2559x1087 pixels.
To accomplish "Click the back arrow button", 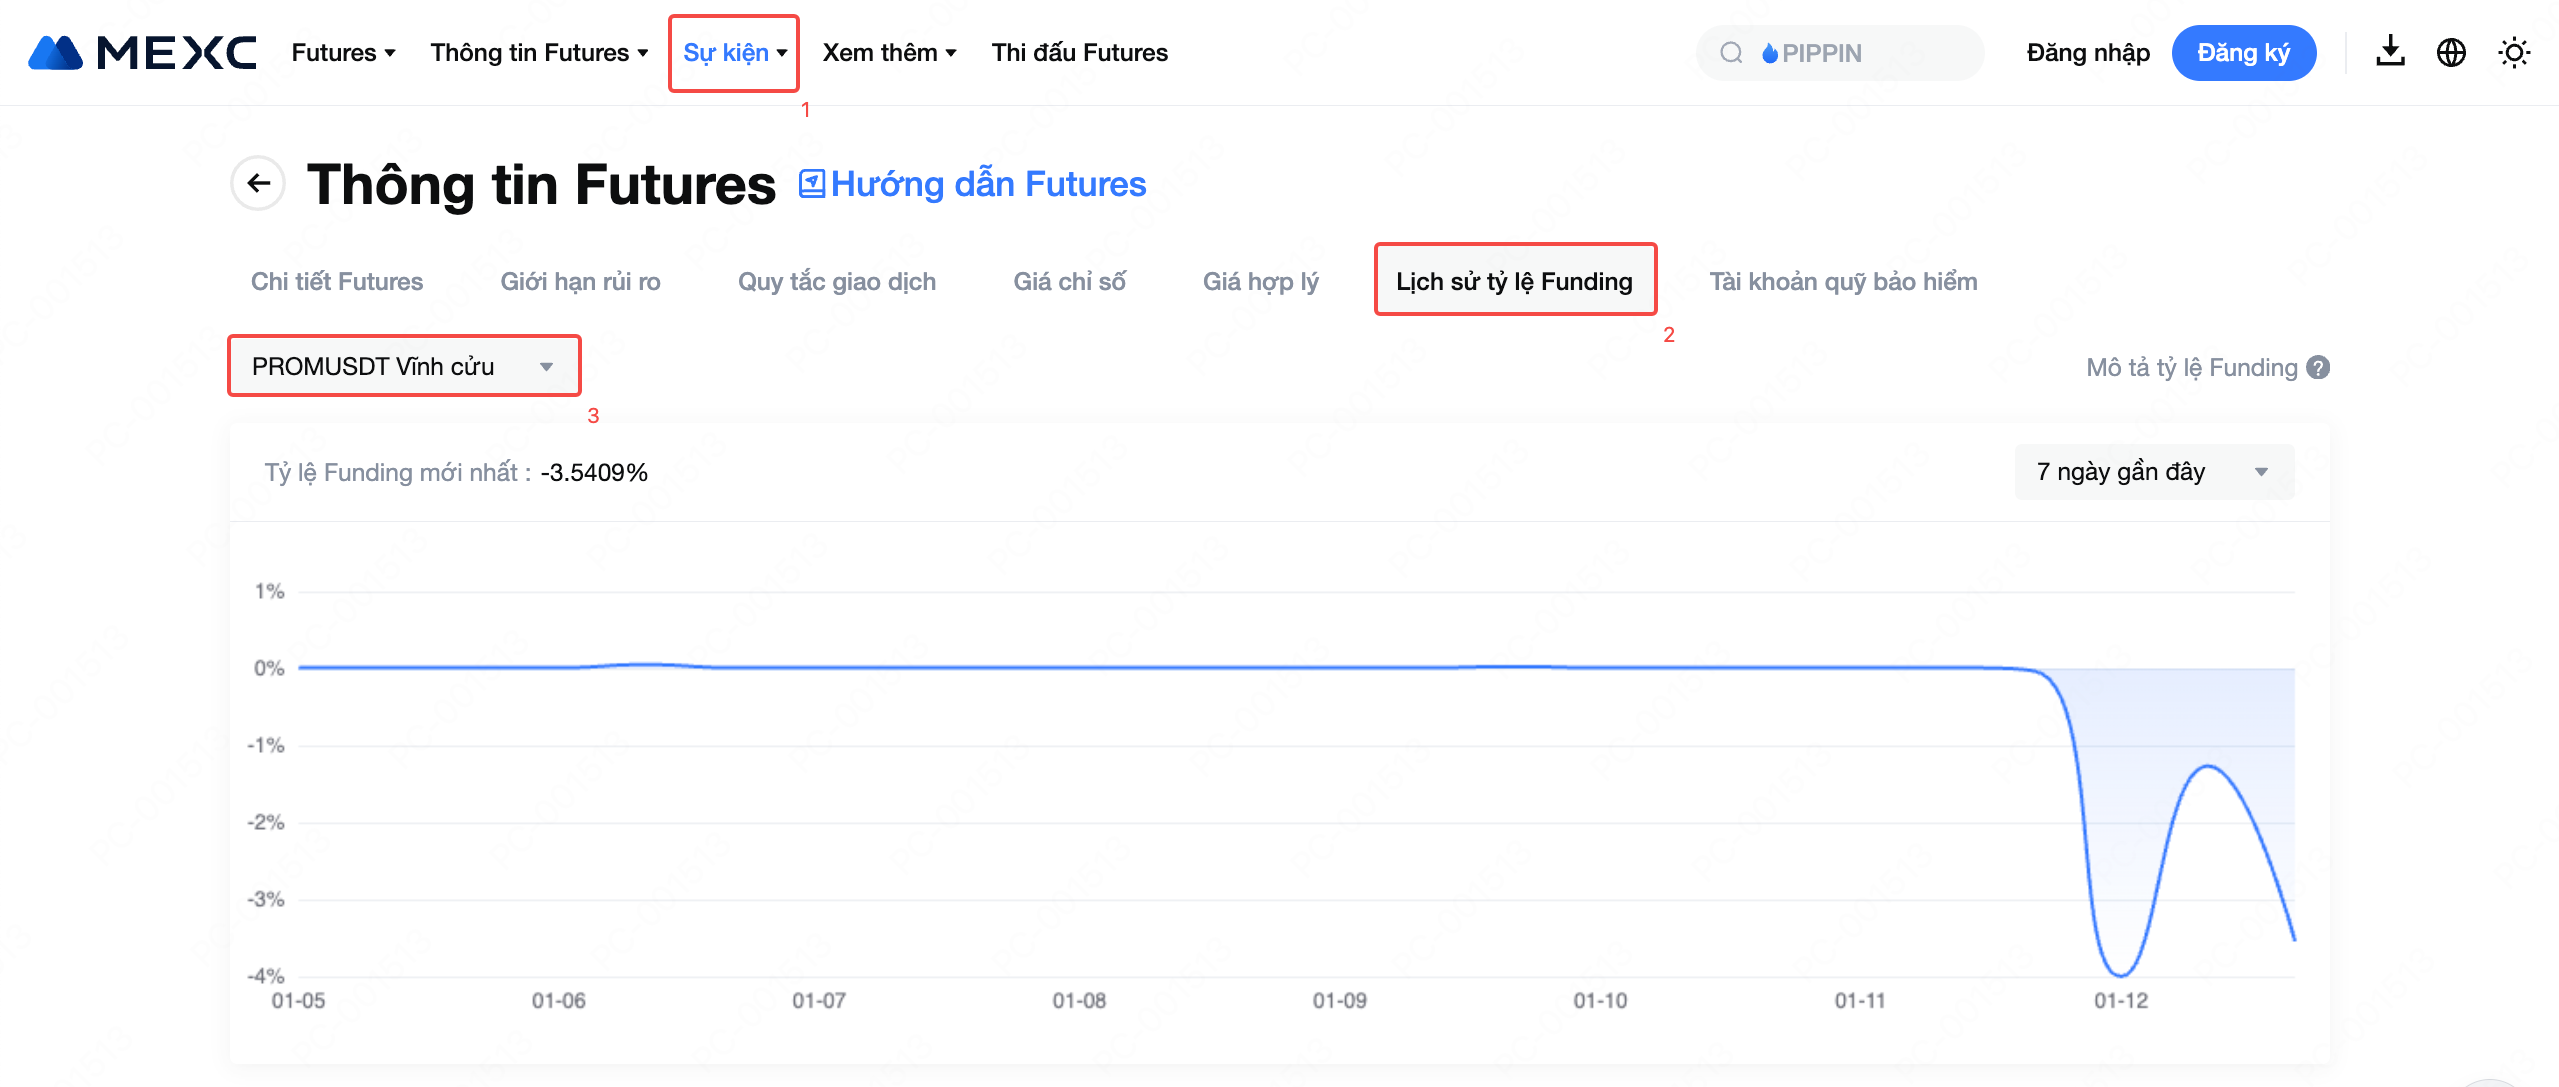I will tap(259, 183).
